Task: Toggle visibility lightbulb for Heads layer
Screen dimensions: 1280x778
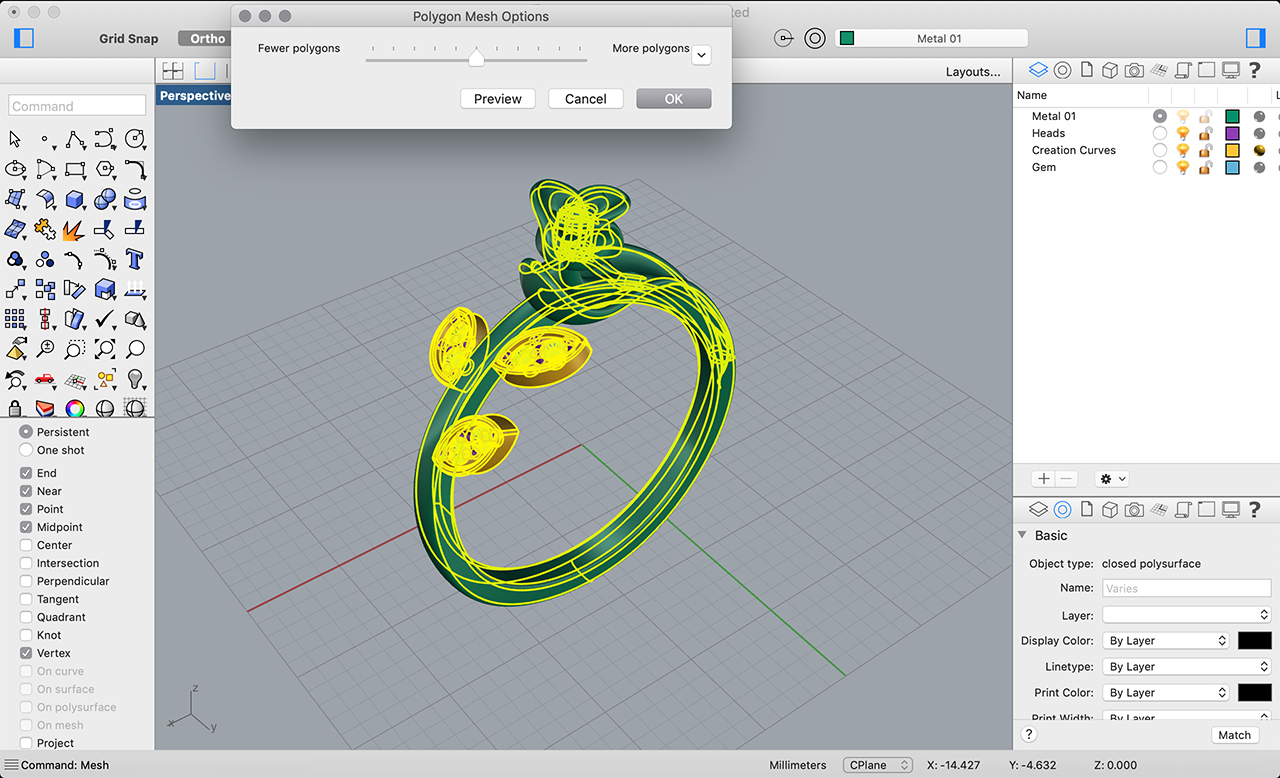Action: coord(1183,133)
